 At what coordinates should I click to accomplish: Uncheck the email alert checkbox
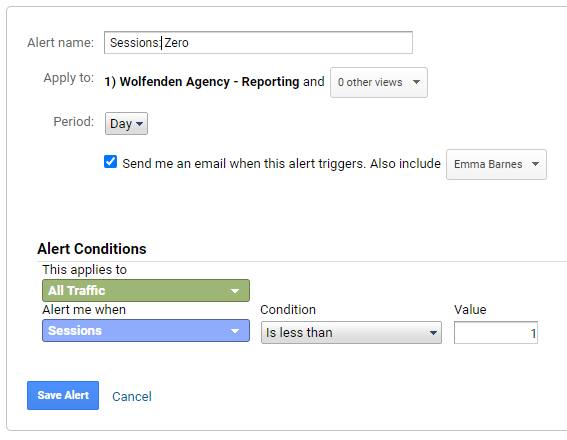(111, 162)
